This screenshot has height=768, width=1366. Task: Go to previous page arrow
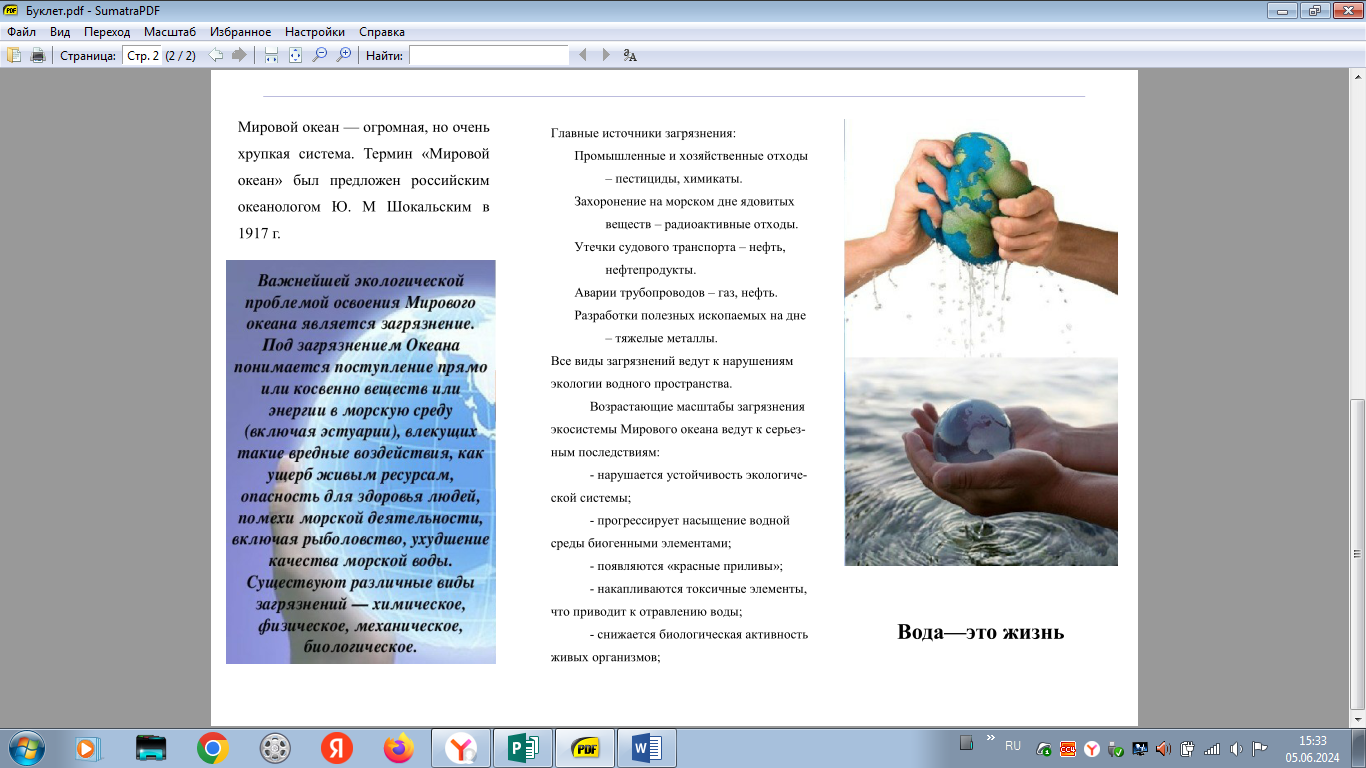coord(215,55)
